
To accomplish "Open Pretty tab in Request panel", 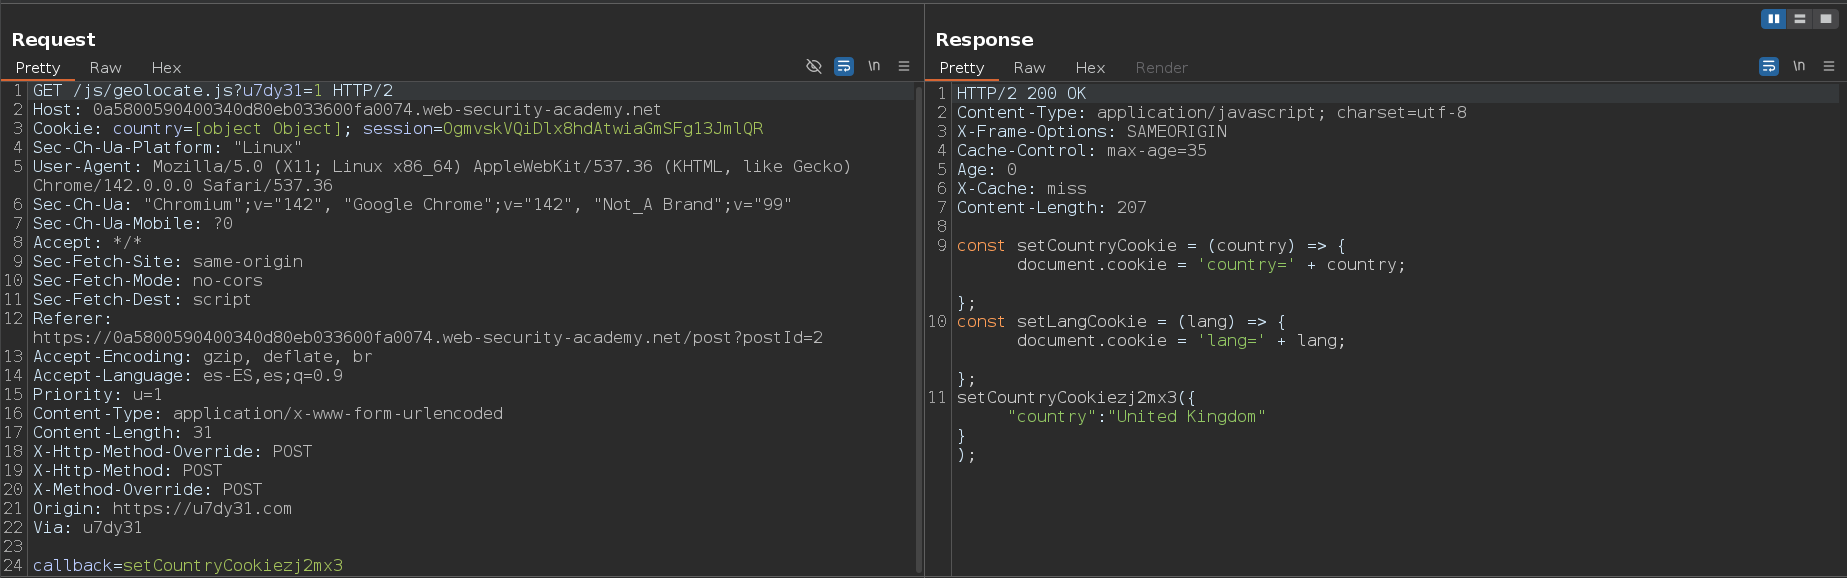I will [x=38, y=68].
